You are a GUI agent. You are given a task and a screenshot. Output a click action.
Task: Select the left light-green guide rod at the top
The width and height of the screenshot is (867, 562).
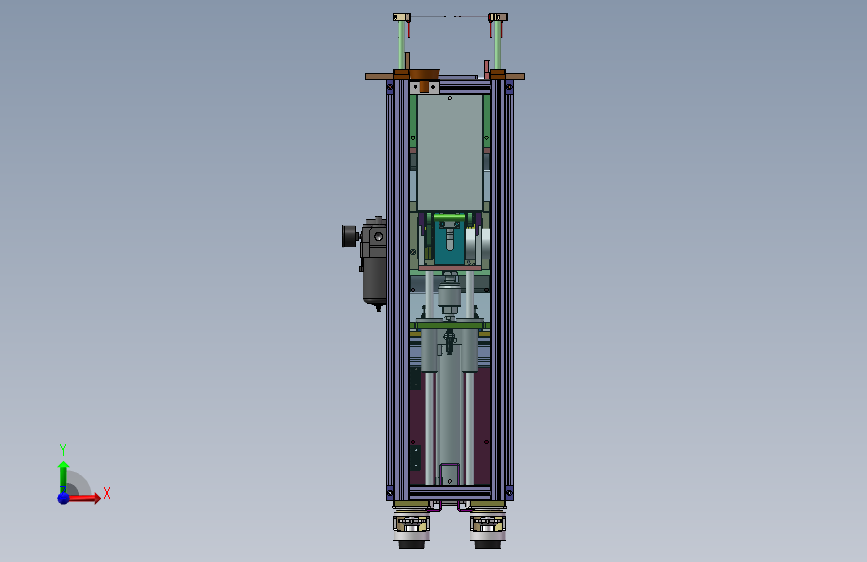pyautogui.click(x=401, y=45)
